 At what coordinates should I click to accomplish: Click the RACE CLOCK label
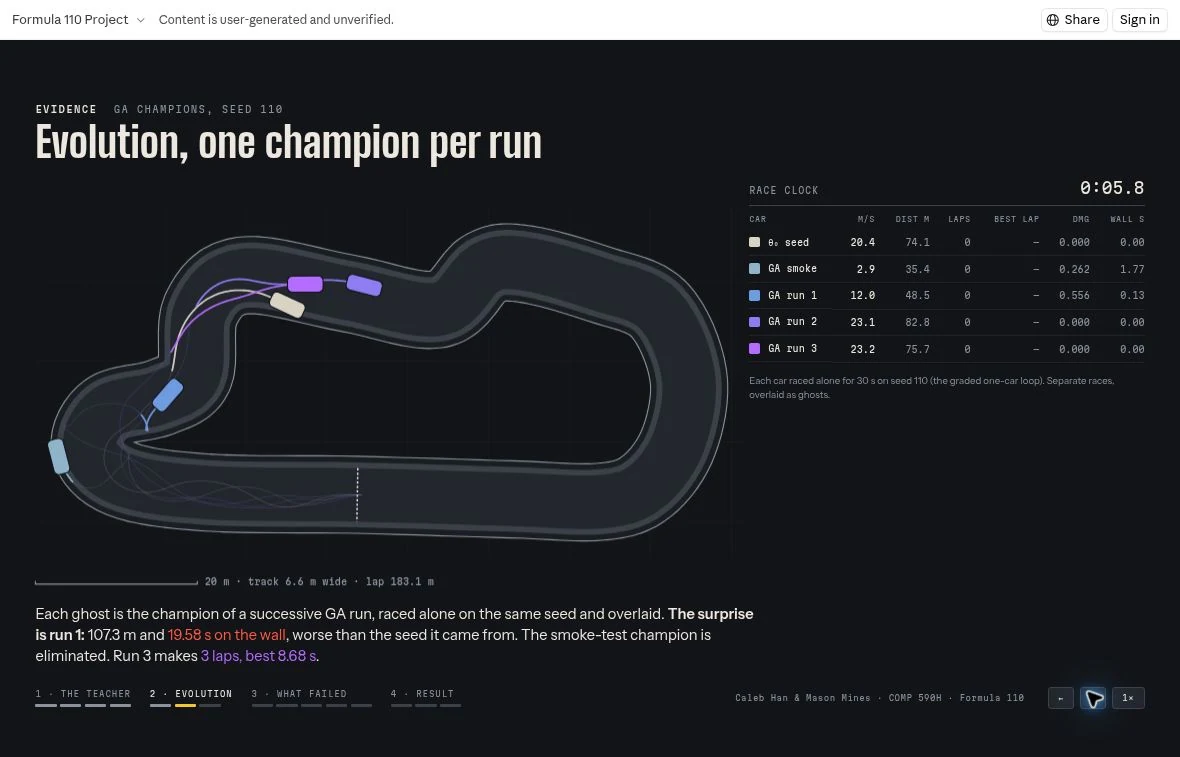[x=783, y=190]
